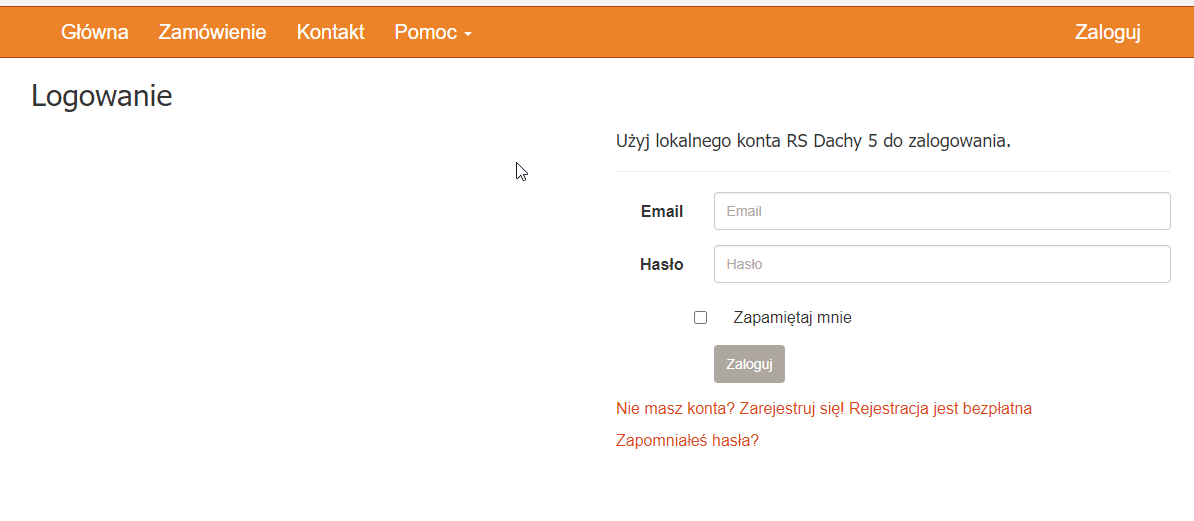This screenshot has width=1194, height=521.
Task: Click the caret arrow beside Pomoc
Action: point(467,34)
